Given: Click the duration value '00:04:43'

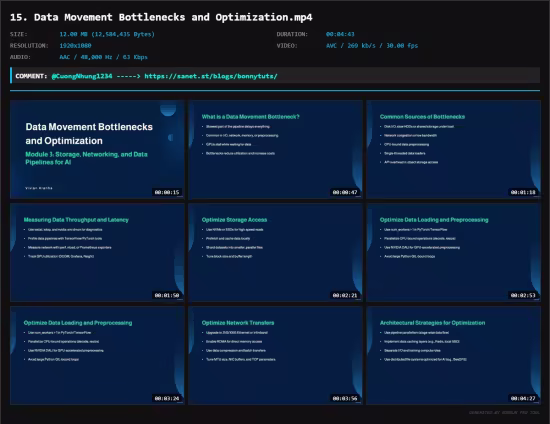Looking at the screenshot, I should pyautogui.click(x=340, y=34).
